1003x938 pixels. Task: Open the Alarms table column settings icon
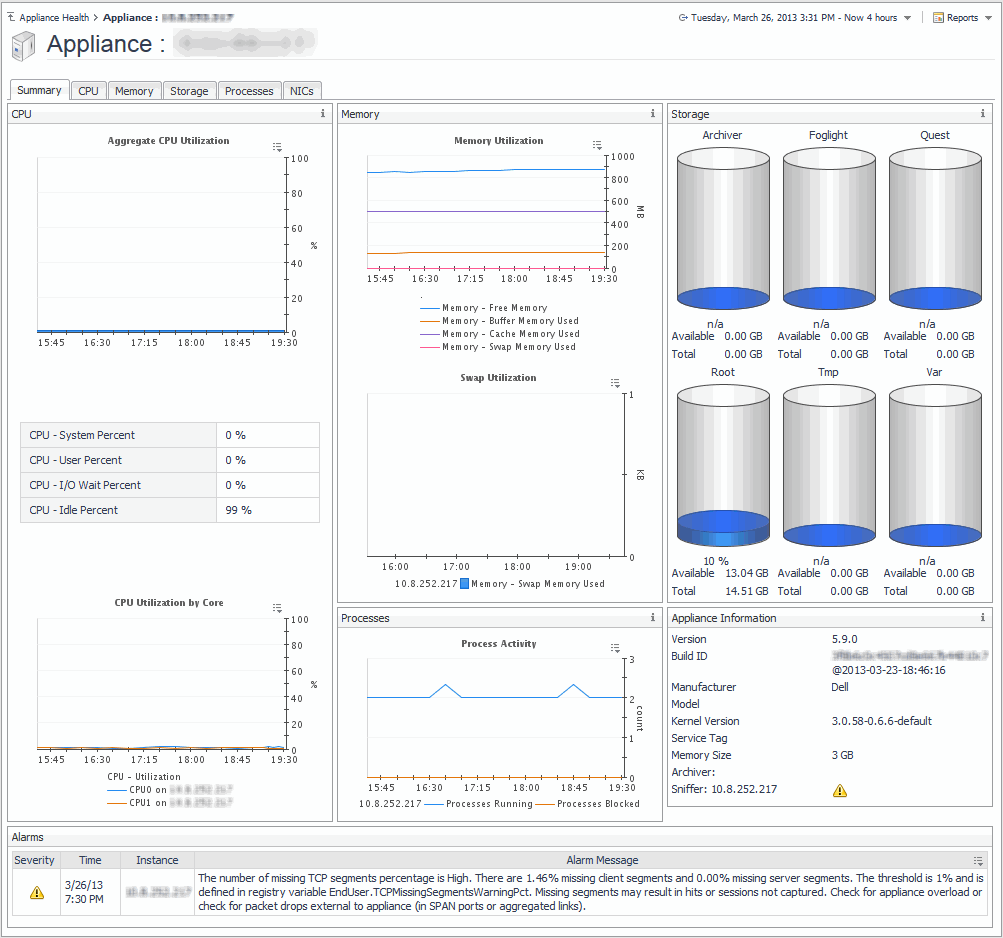click(x=978, y=860)
